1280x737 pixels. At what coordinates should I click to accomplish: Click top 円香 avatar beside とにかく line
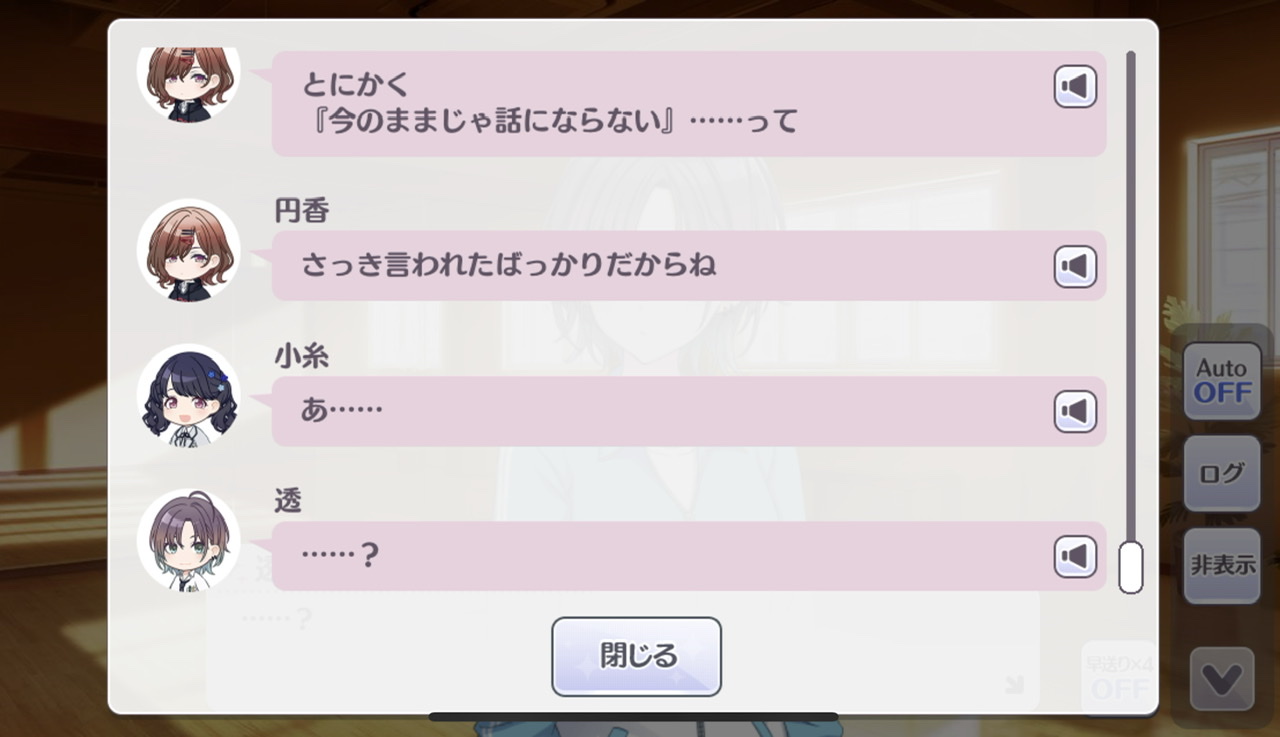point(189,82)
